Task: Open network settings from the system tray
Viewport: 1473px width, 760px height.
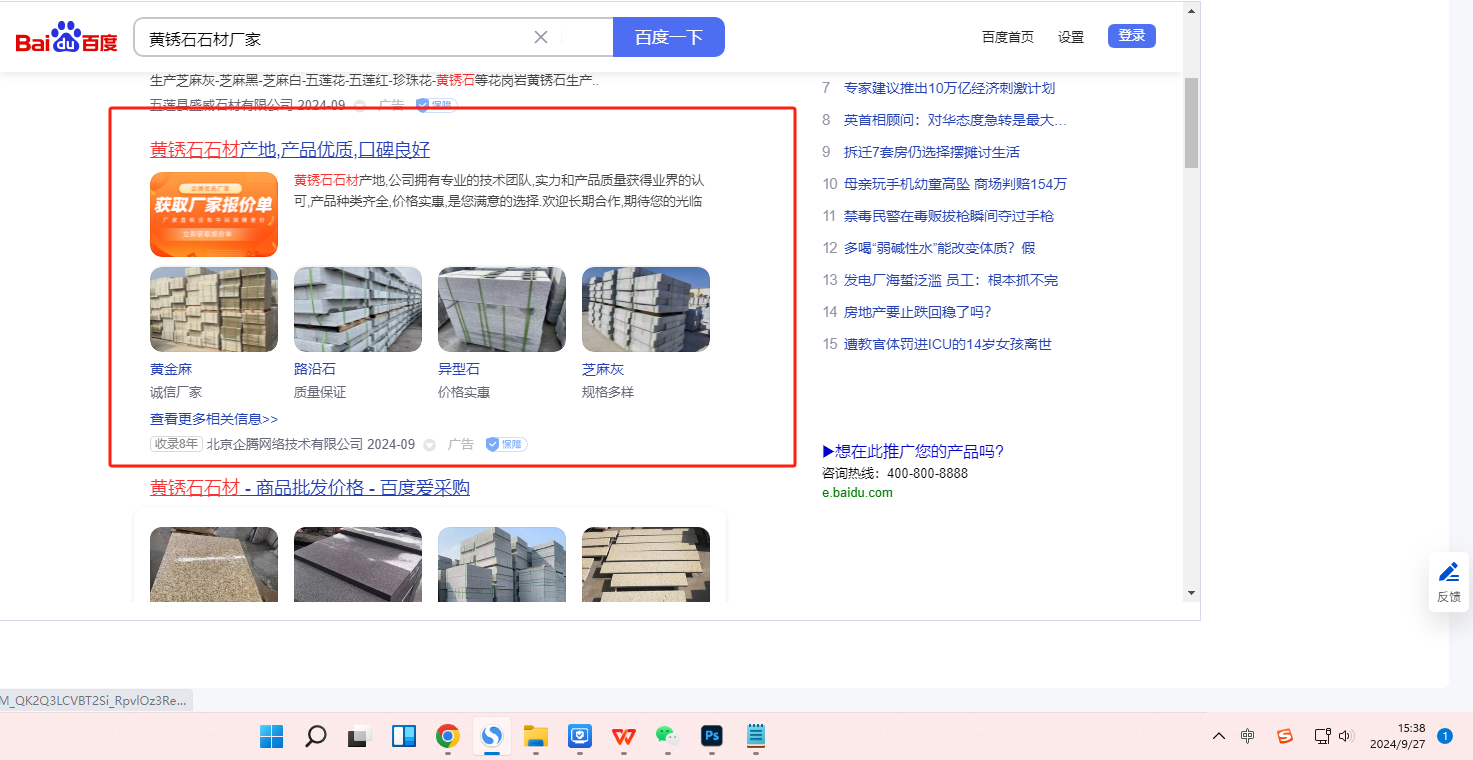Action: point(1322,737)
